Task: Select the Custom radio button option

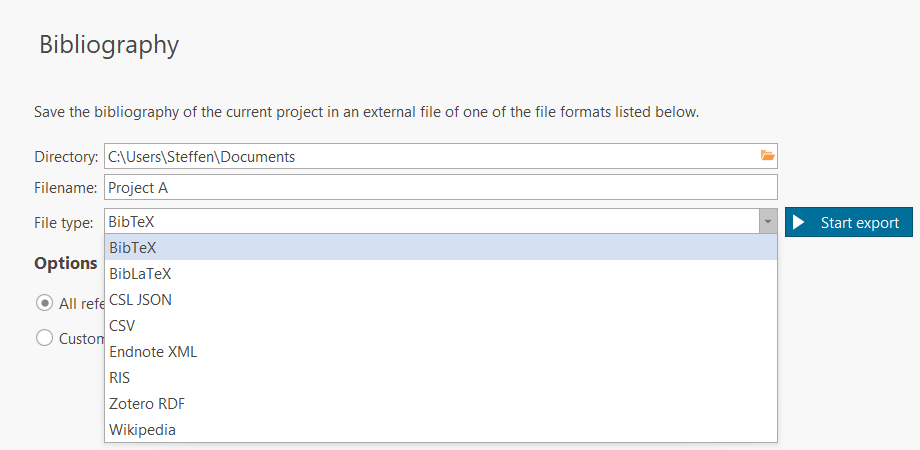Action: coord(44,338)
